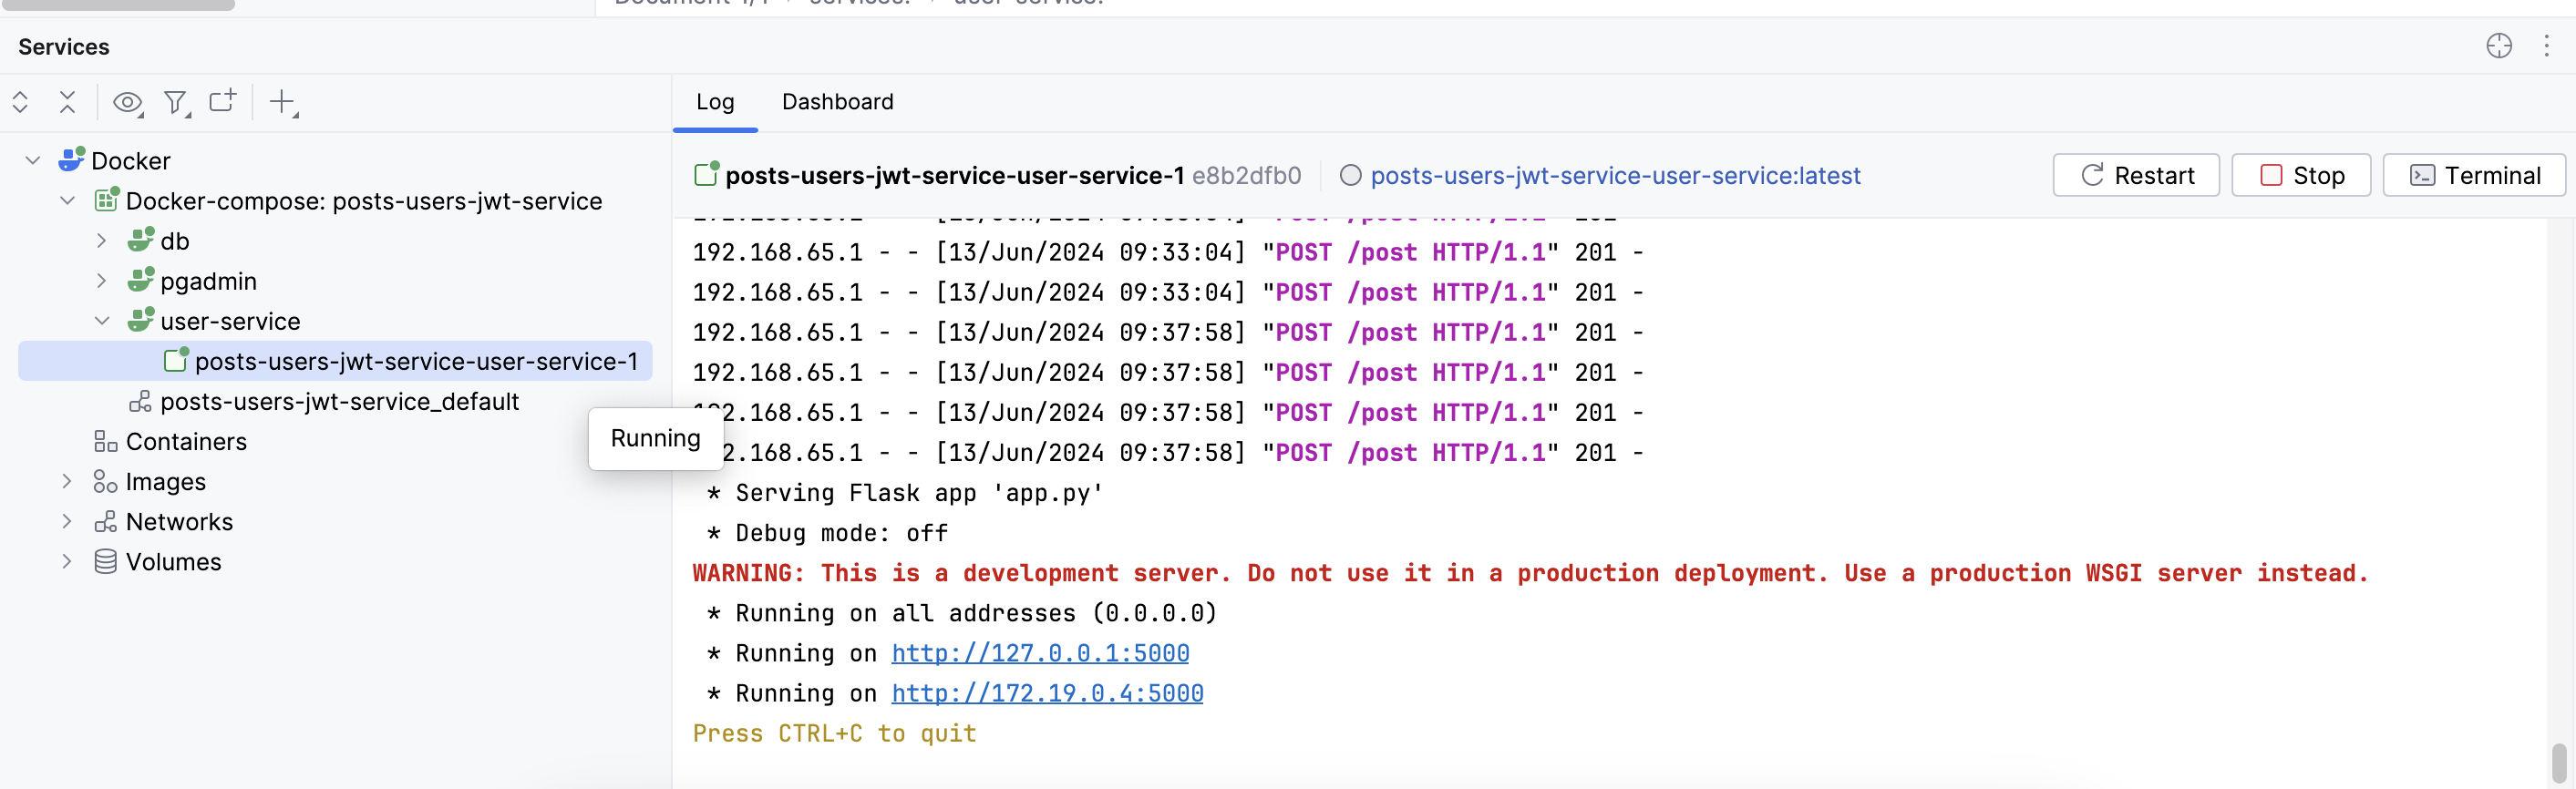Click the 'Serving Flask app' log line

[x=904, y=493]
